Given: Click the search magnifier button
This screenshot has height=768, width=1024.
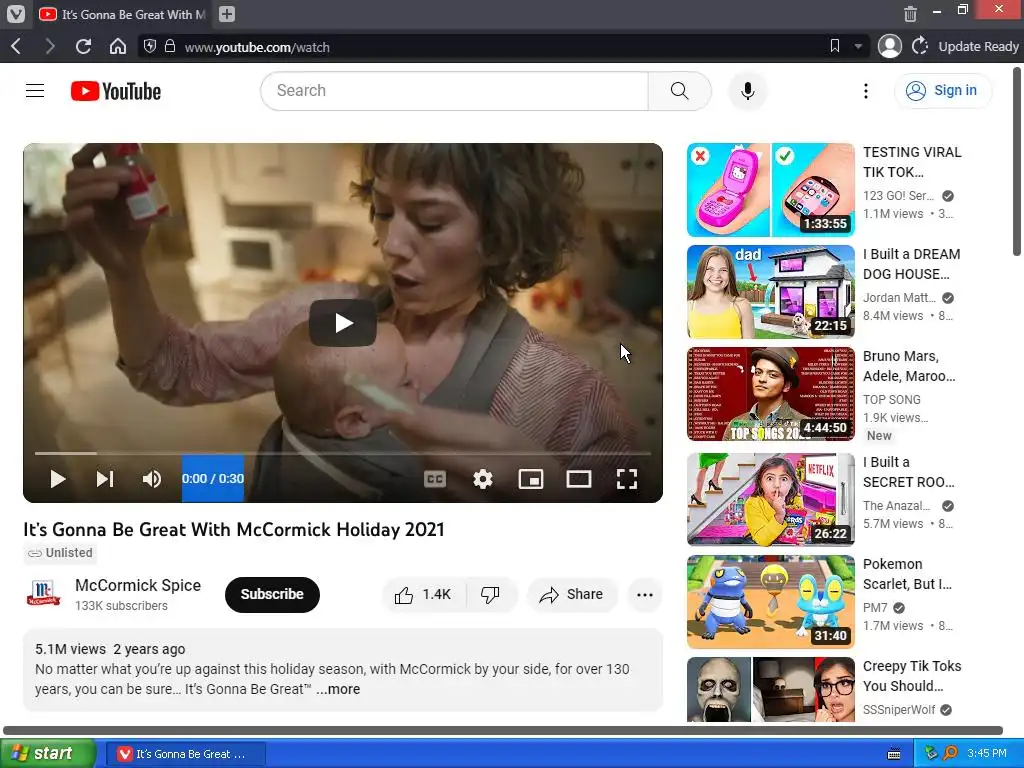Looking at the screenshot, I should click(679, 91).
